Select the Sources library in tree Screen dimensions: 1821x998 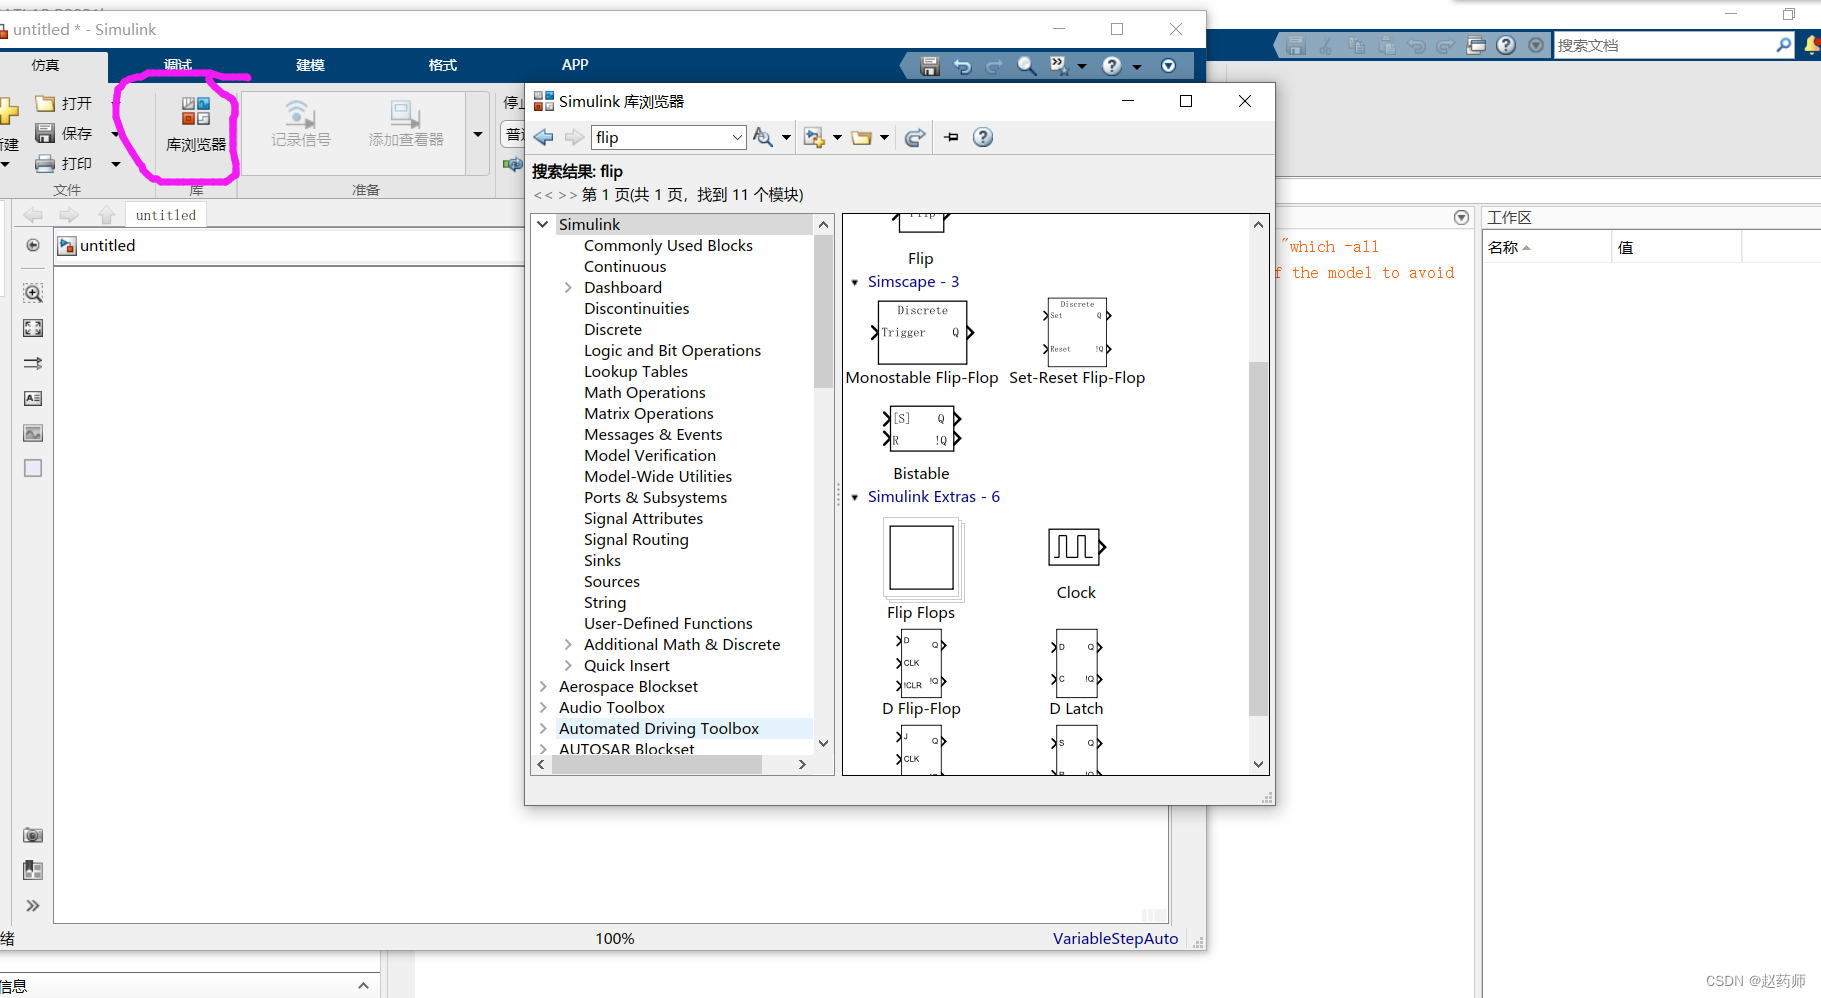612,581
